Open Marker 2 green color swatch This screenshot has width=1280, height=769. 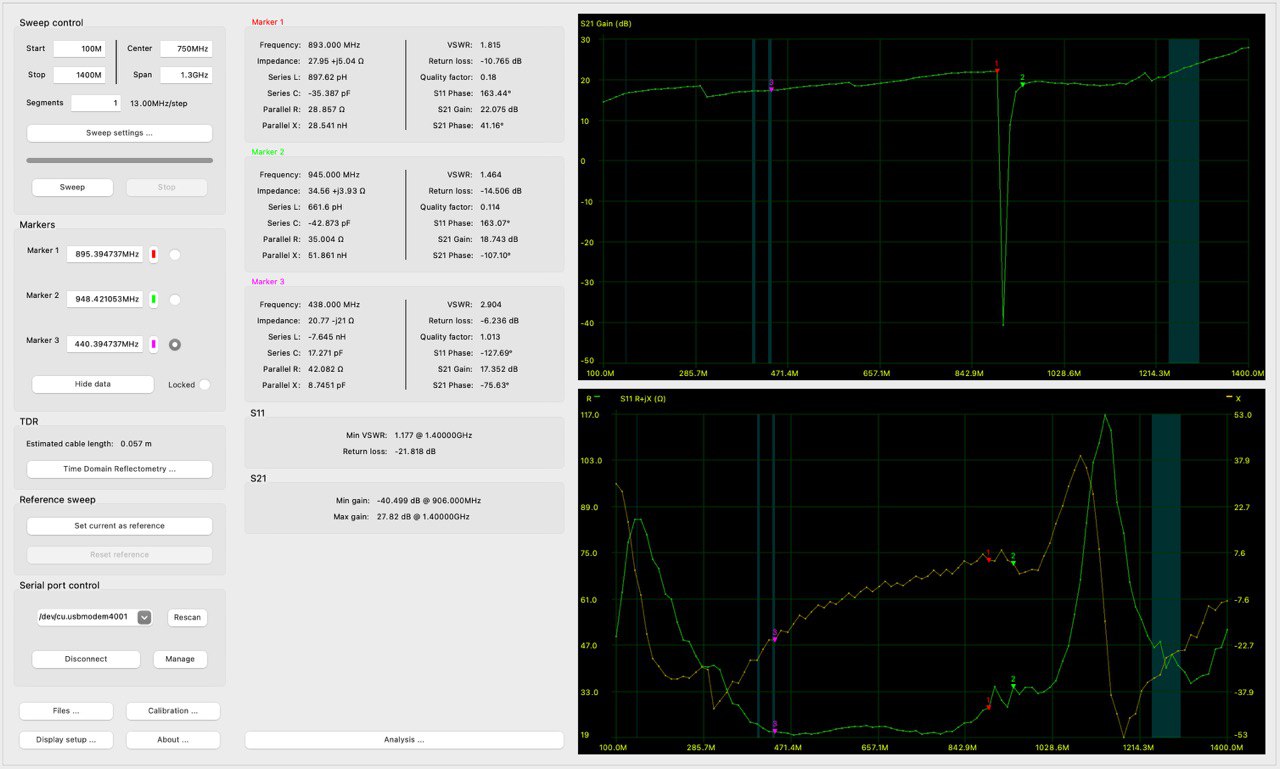pyautogui.click(x=154, y=299)
